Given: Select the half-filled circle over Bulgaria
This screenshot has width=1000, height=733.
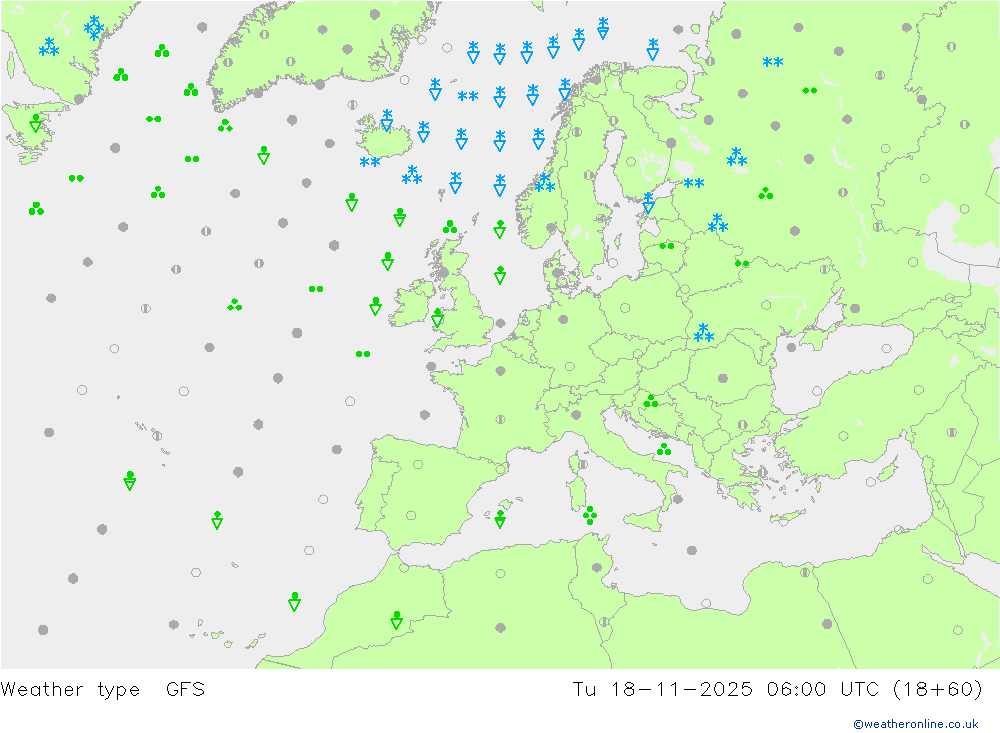Looking at the screenshot, I should point(742,425).
